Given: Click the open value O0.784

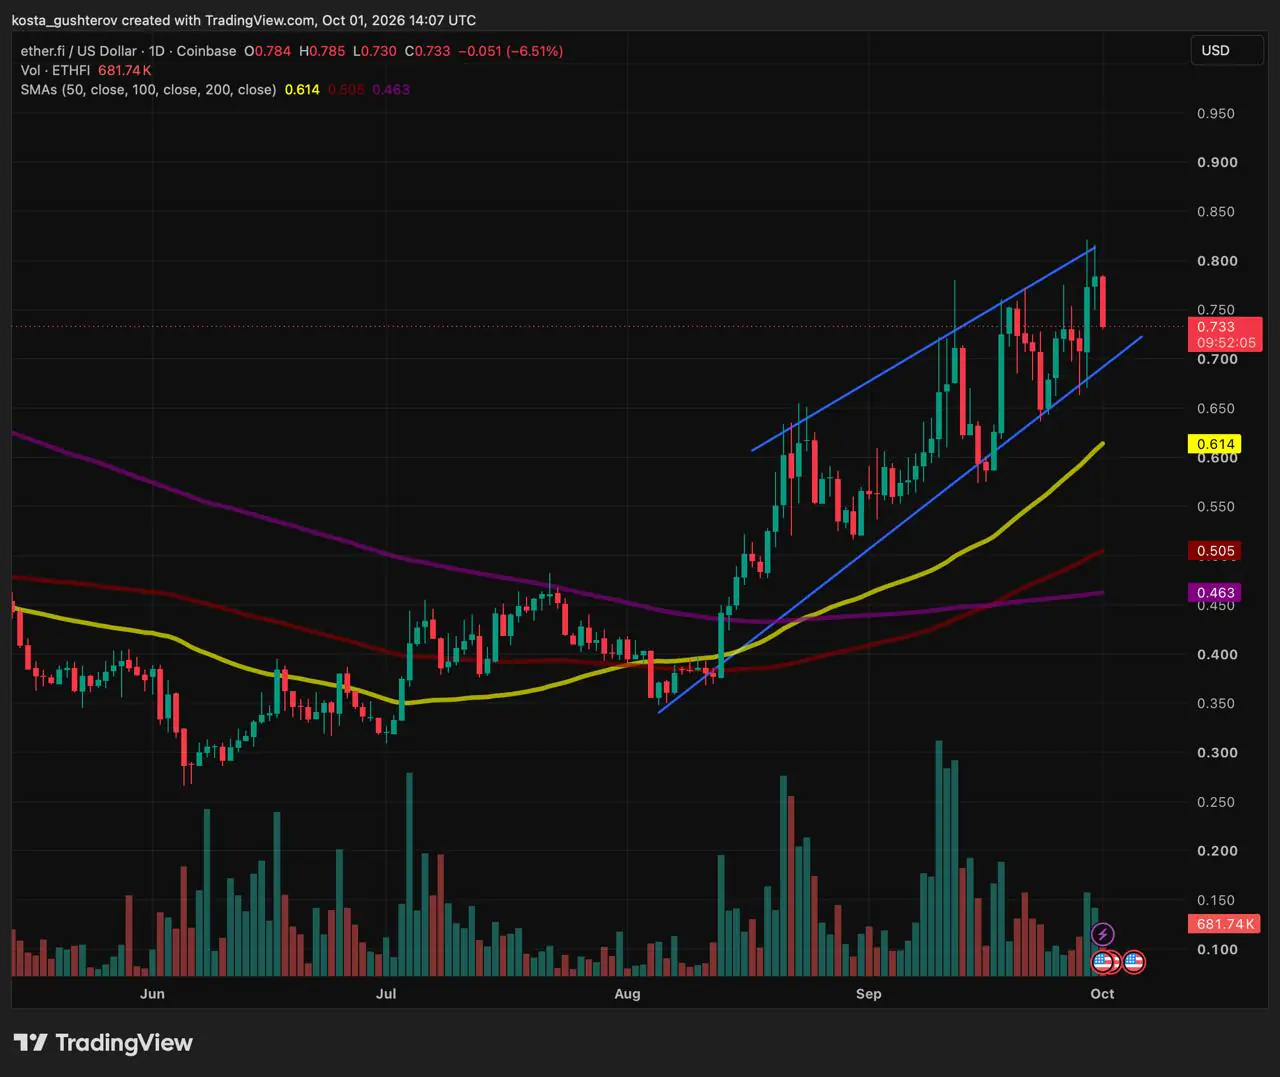Looking at the screenshot, I should [268, 51].
